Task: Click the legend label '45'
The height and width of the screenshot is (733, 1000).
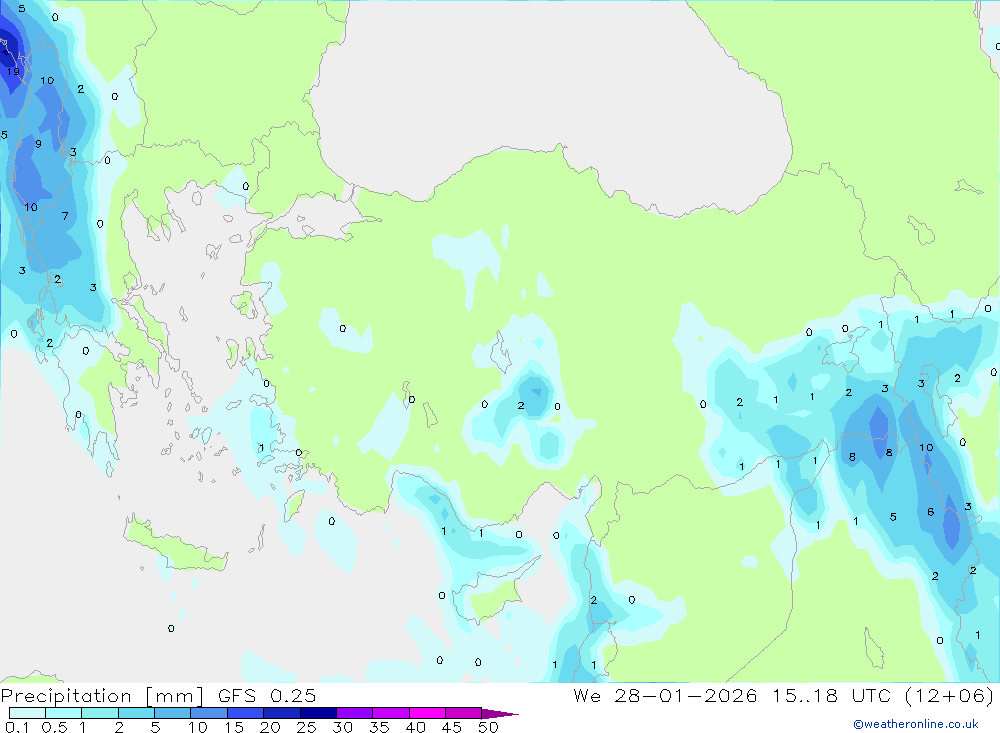Action: [452, 727]
